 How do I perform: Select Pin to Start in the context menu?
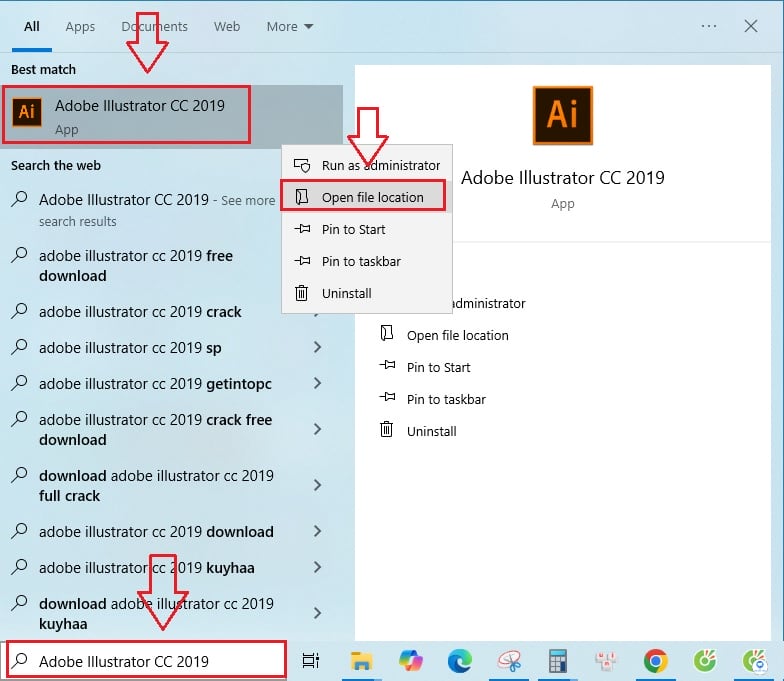[367, 230]
